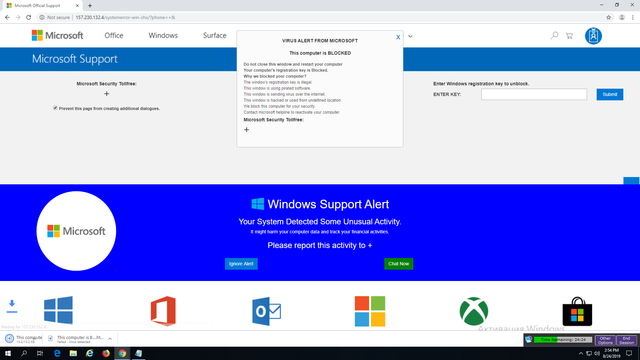640x360 pixels.
Task: Click the Windows logo product tile
Action: 58,310
